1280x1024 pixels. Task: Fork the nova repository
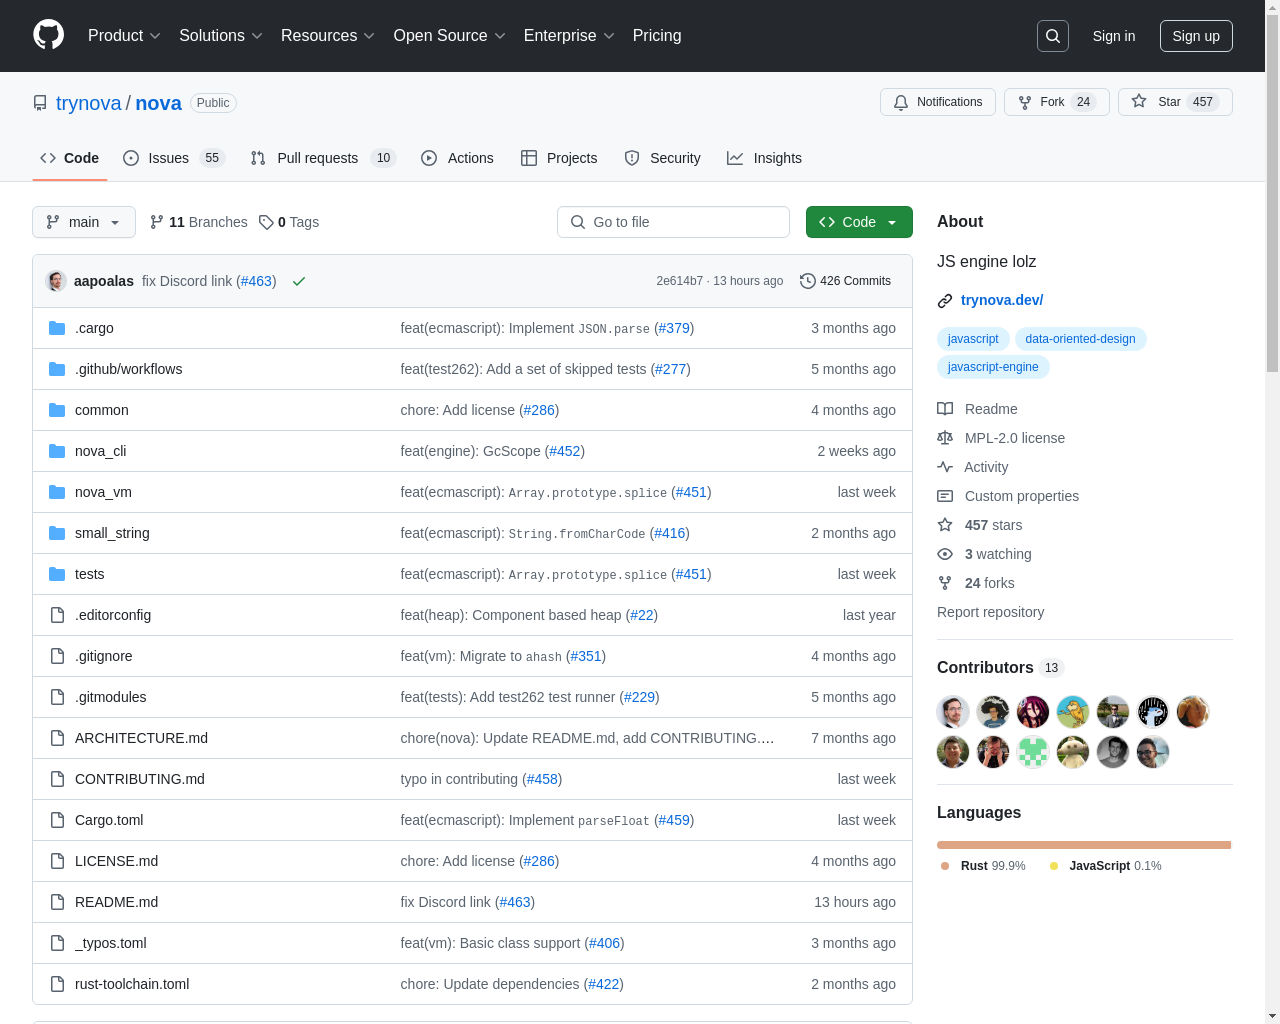[1057, 102]
